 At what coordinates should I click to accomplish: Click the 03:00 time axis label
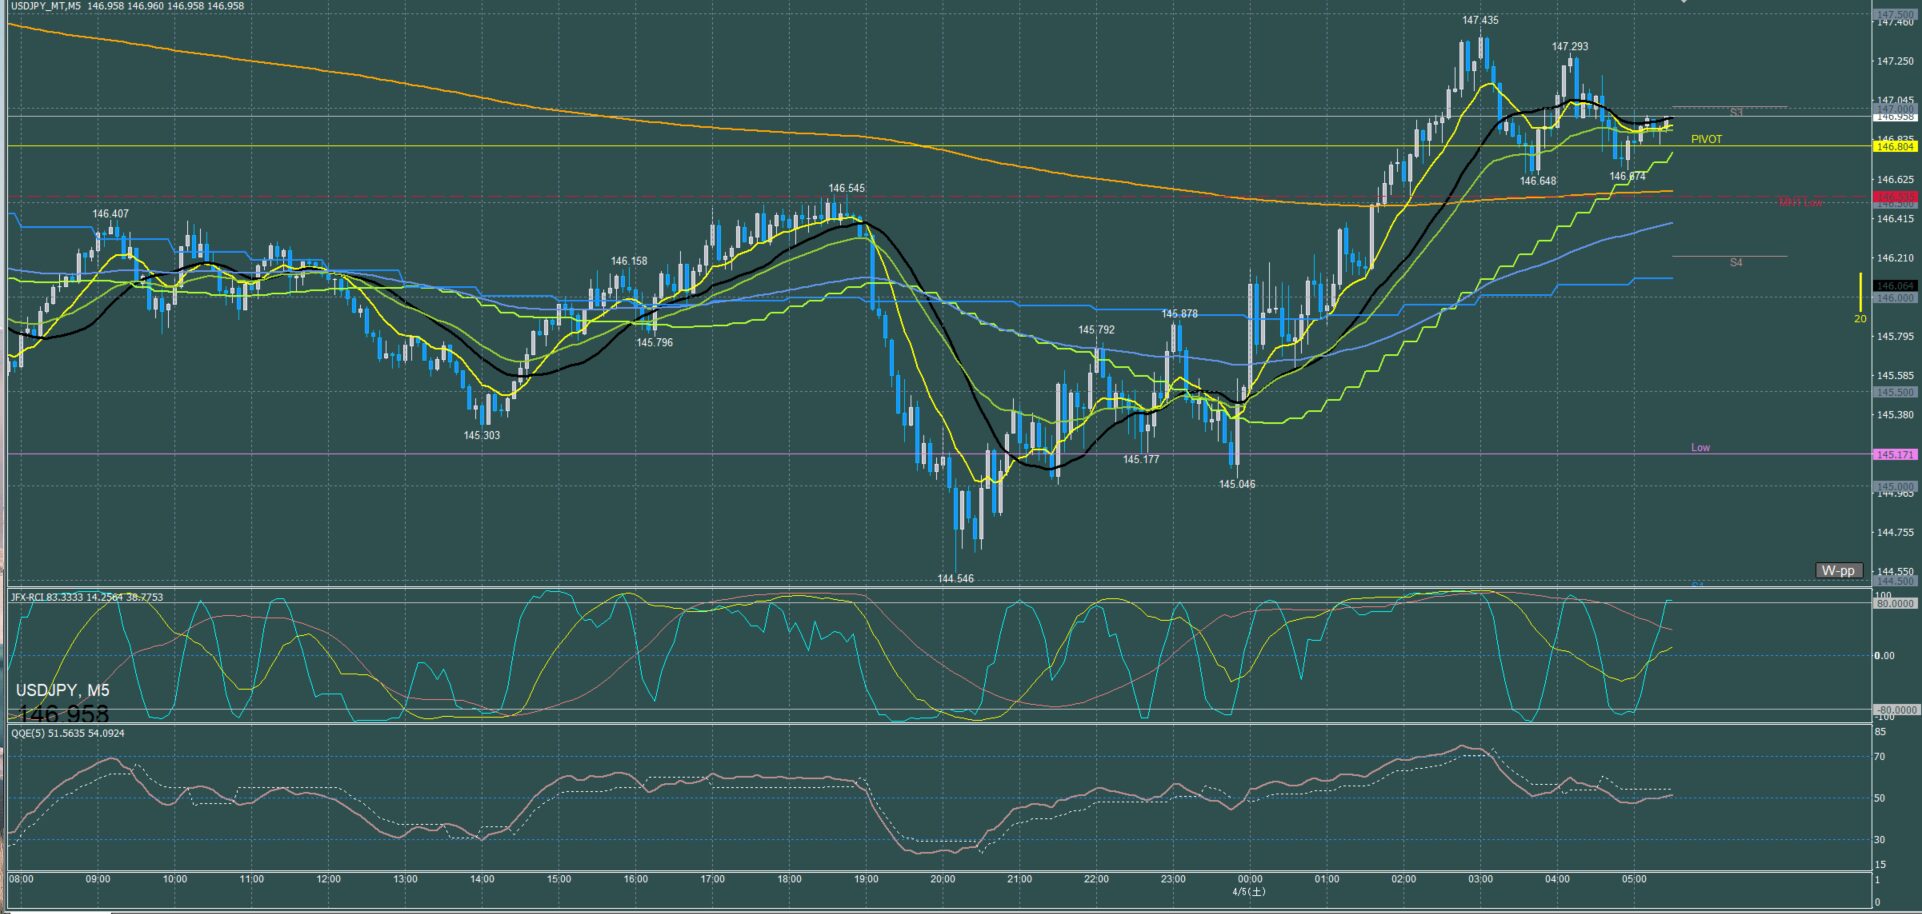pyautogui.click(x=1480, y=879)
